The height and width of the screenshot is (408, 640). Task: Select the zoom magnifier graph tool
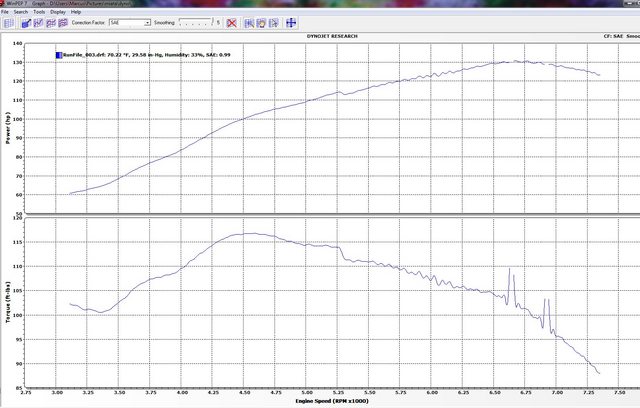click(249, 23)
